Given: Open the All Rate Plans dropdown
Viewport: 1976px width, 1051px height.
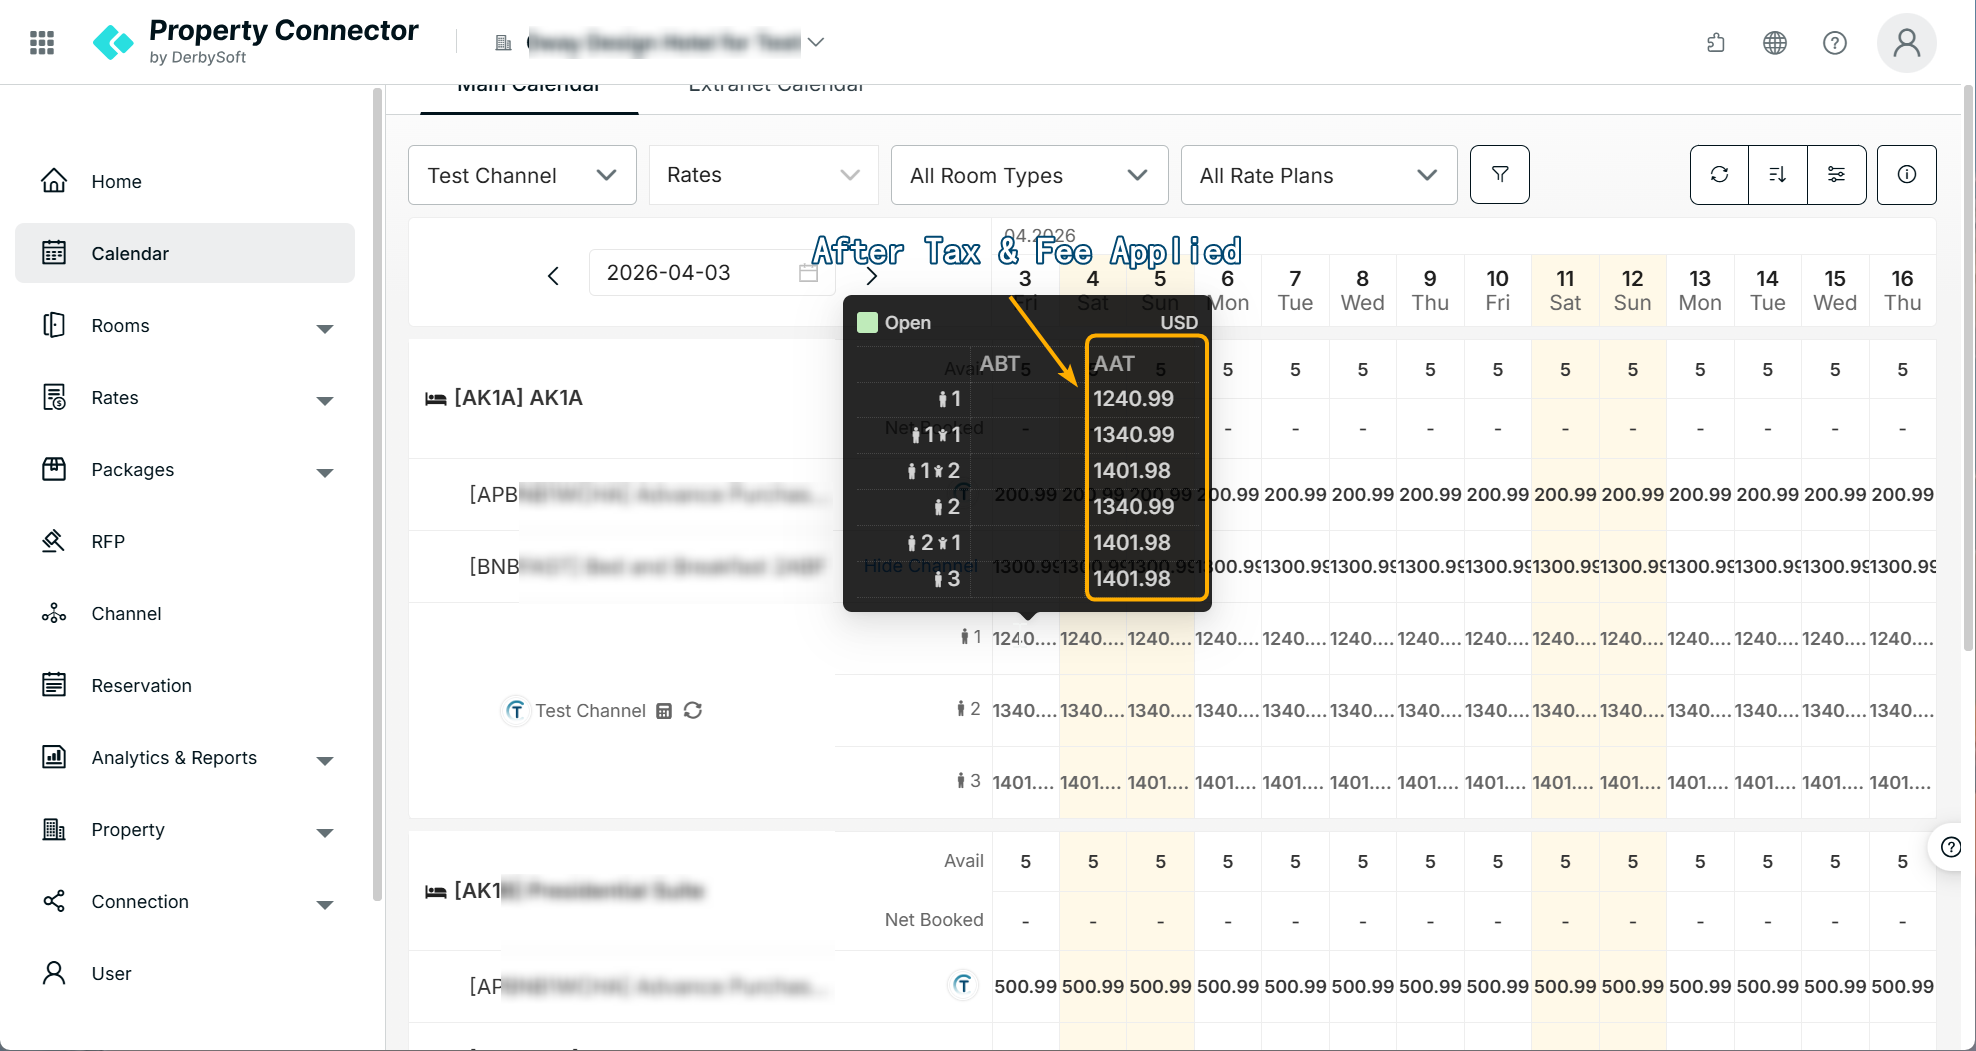Looking at the screenshot, I should point(1318,175).
